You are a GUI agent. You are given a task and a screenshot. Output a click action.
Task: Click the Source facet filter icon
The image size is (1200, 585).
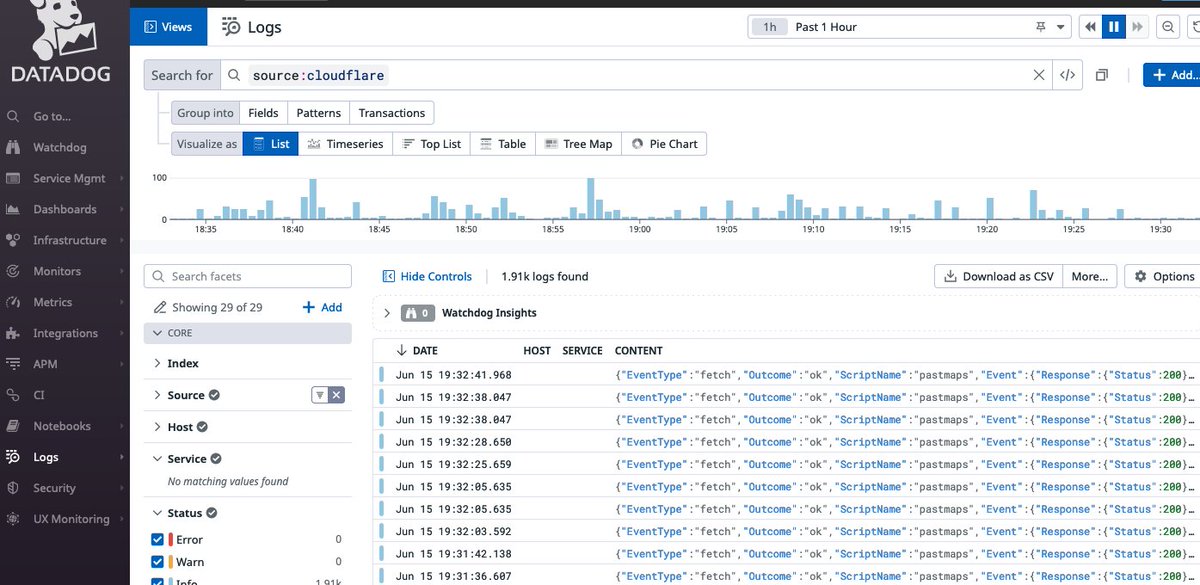[320, 395]
